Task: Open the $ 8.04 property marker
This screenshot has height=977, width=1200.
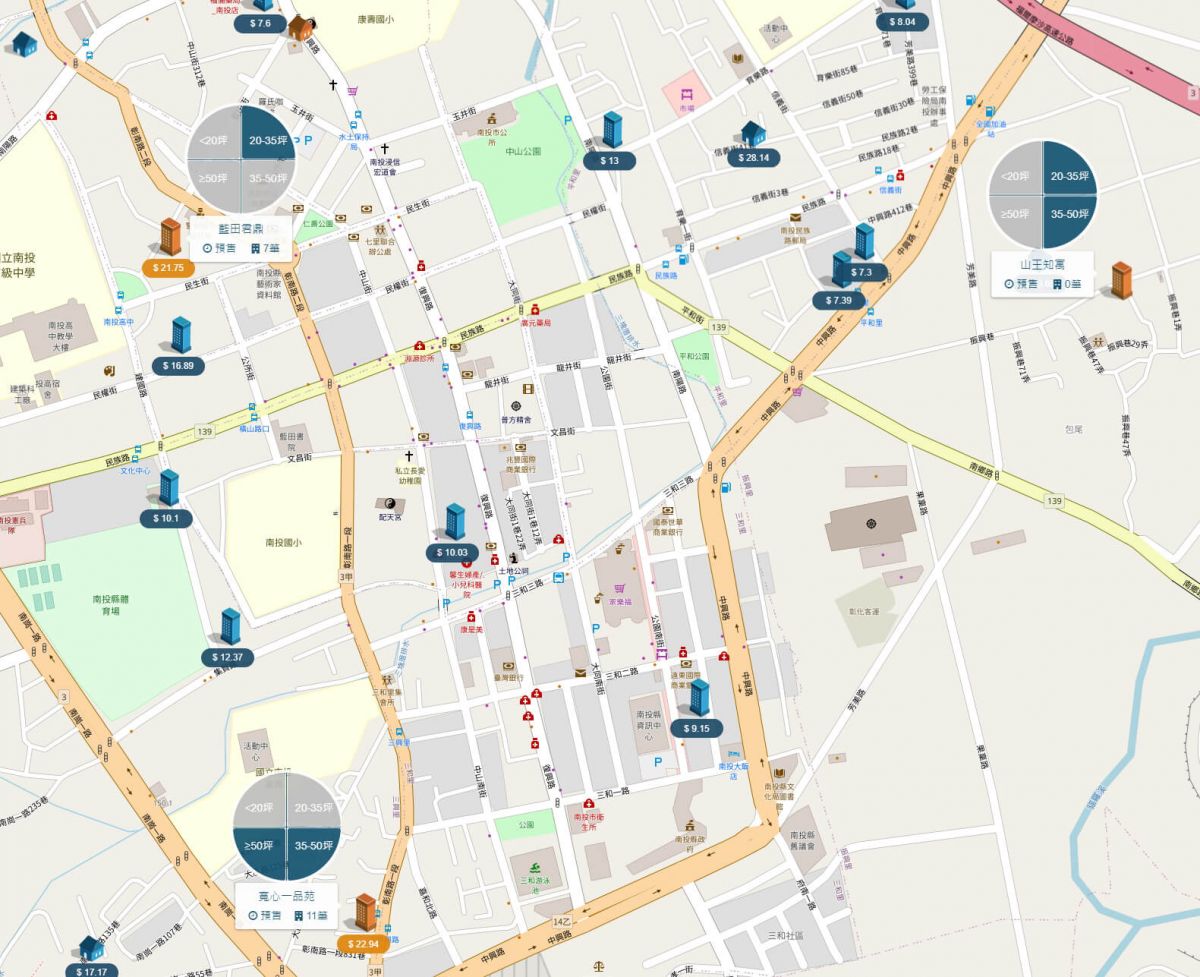Action: [902, 21]
